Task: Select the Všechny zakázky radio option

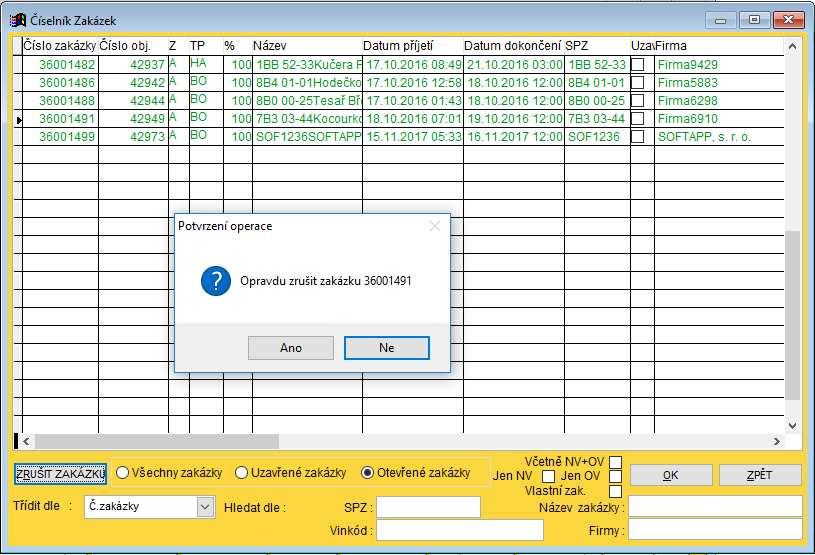Action: 122,472
